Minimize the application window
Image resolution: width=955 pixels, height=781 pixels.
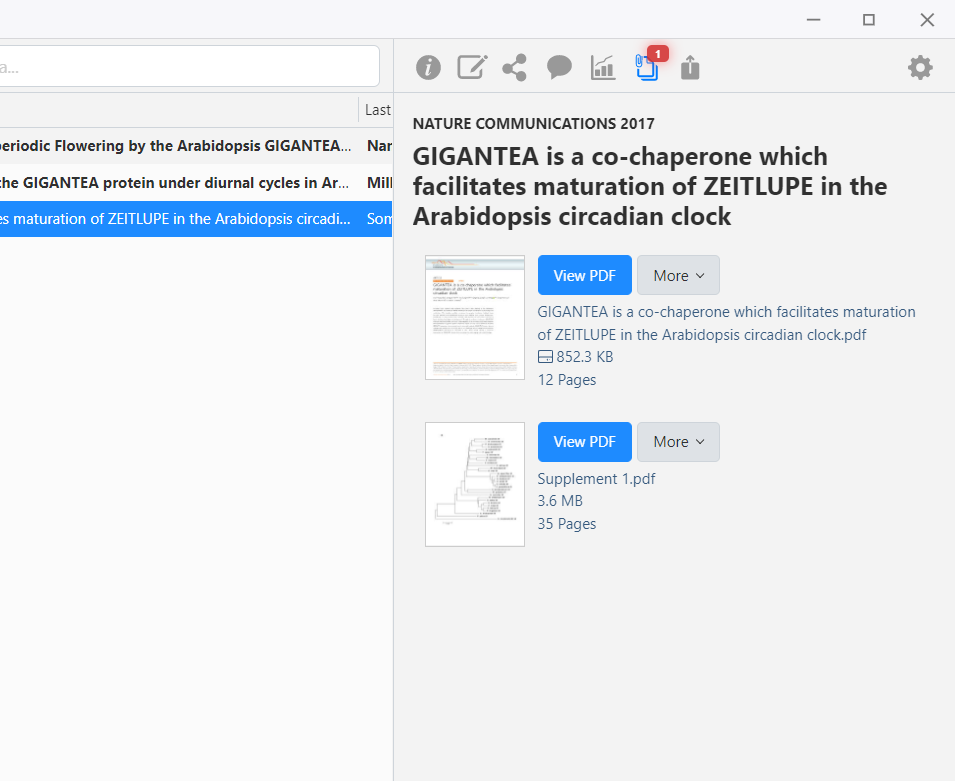[x=814, y=20]
